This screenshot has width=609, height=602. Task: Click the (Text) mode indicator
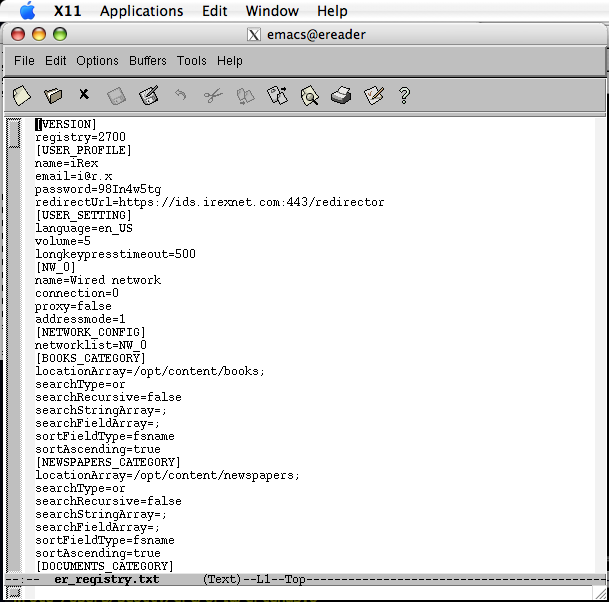222,579
